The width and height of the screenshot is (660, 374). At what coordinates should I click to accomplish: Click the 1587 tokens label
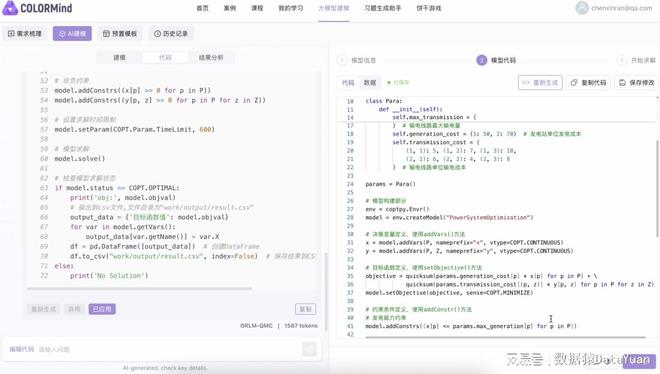[301, 326]
